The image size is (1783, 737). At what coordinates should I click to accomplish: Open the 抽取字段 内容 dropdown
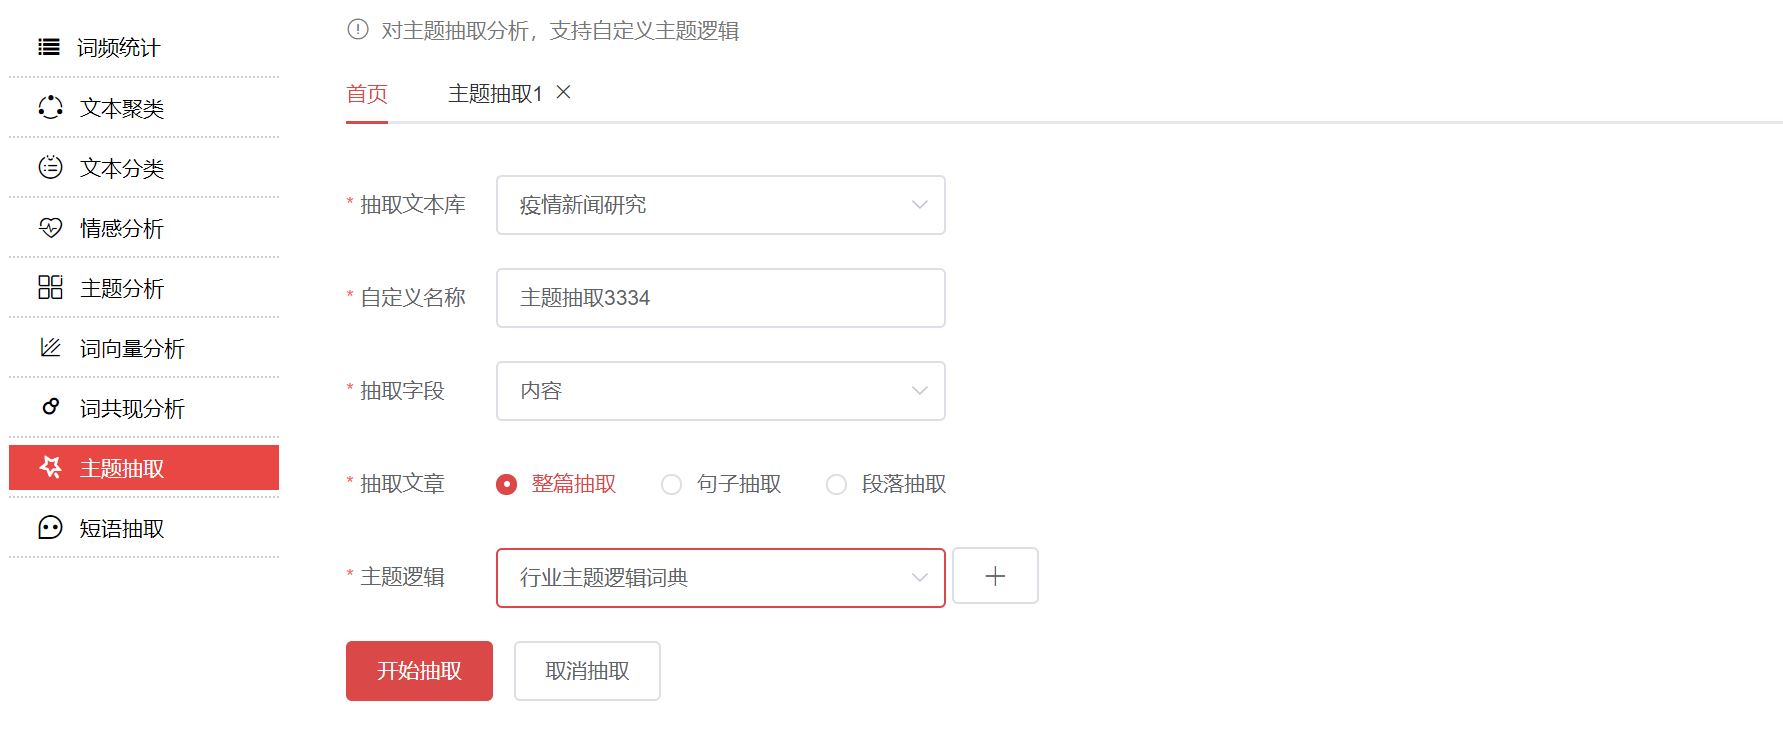721,391
